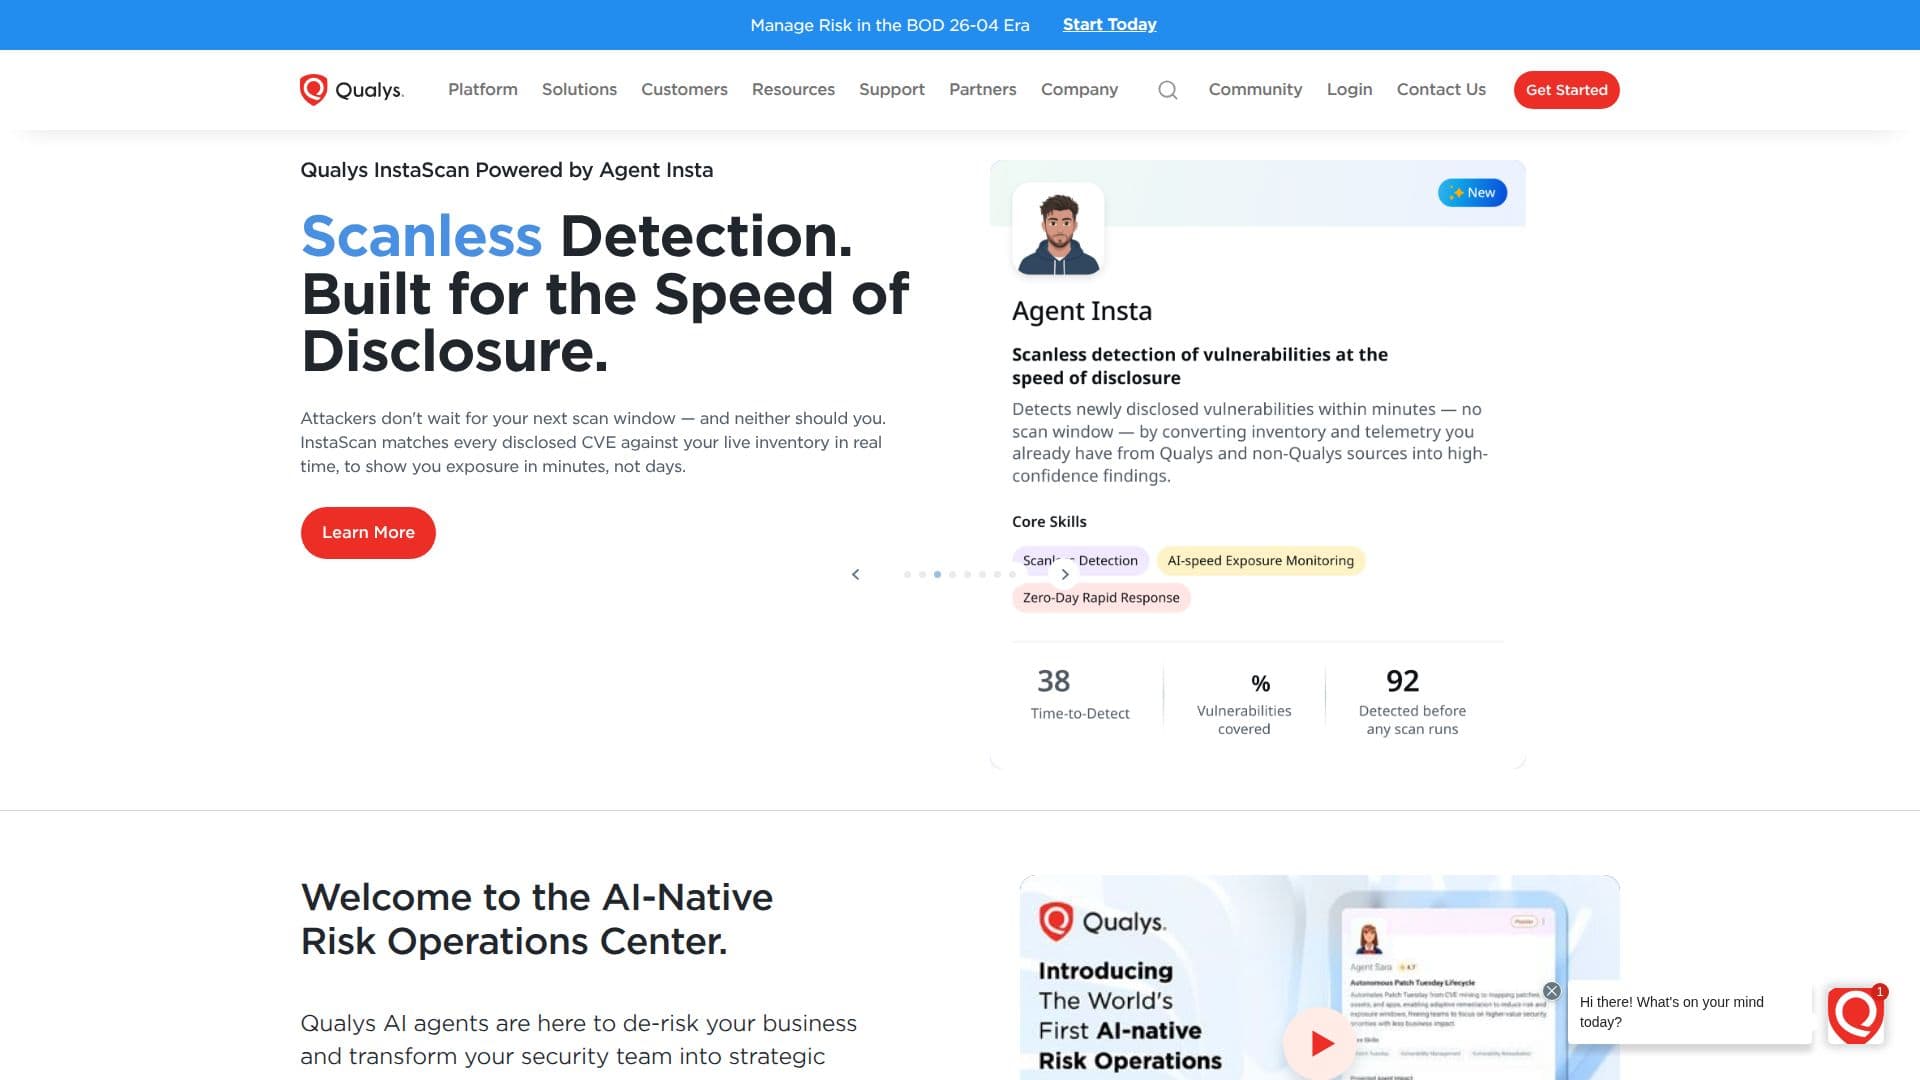The width and height of the screenshot is (1920, 1080).
Task: Open the Customers menu
Action: pos(684,89)
